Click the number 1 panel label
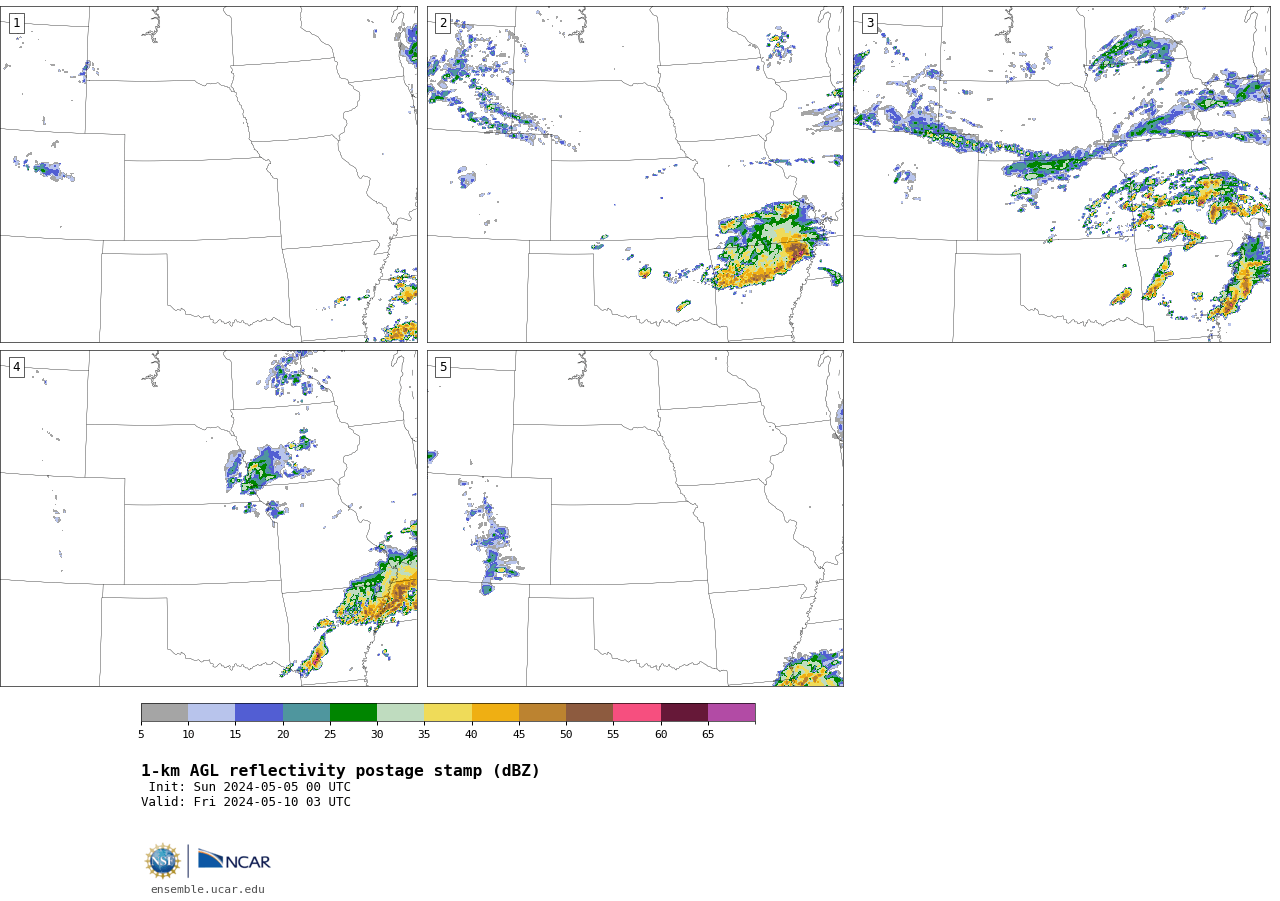 tap(17, 23)
